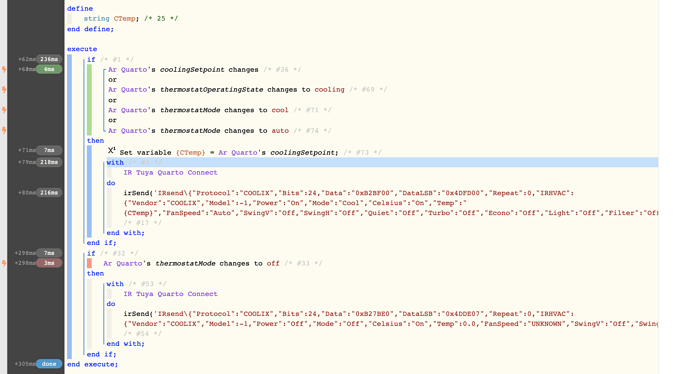The width and height of the screenshot is (690, 374).
Task: Select the coolingSetpoint changes condition #36
Action: point(205,70)
